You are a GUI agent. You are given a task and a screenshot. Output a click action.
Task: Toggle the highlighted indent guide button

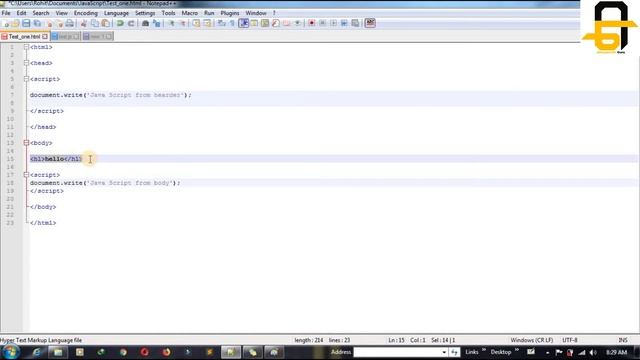[244, 23]
